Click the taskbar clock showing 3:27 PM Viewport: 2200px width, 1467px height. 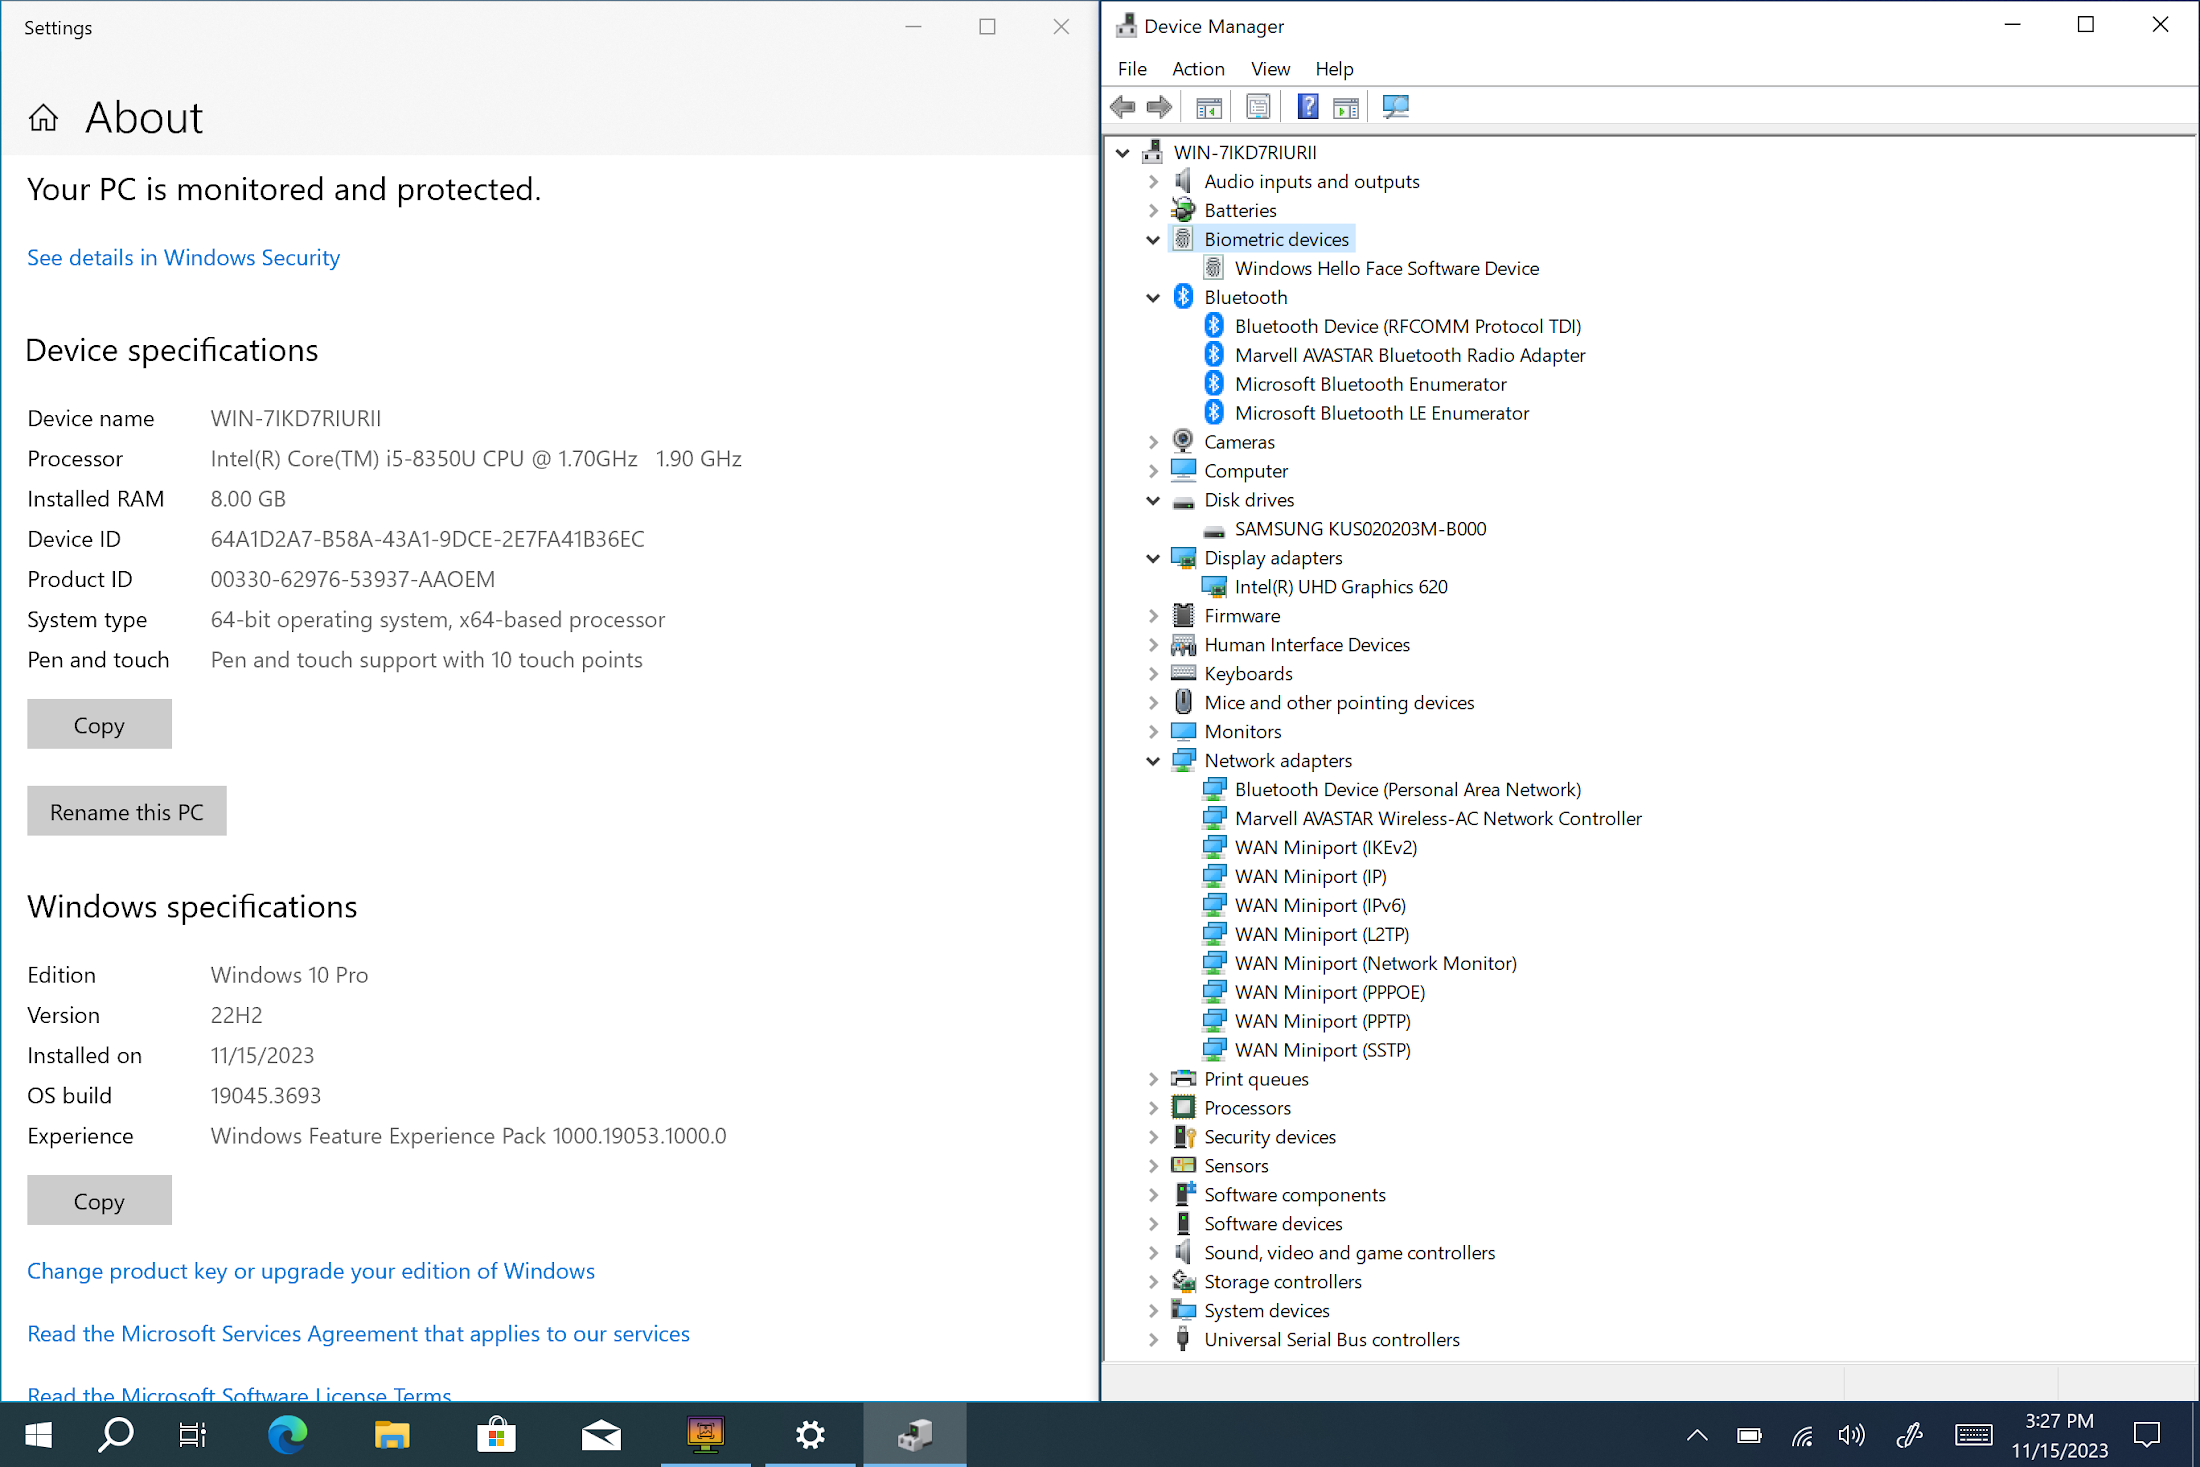[2060, 1436]
